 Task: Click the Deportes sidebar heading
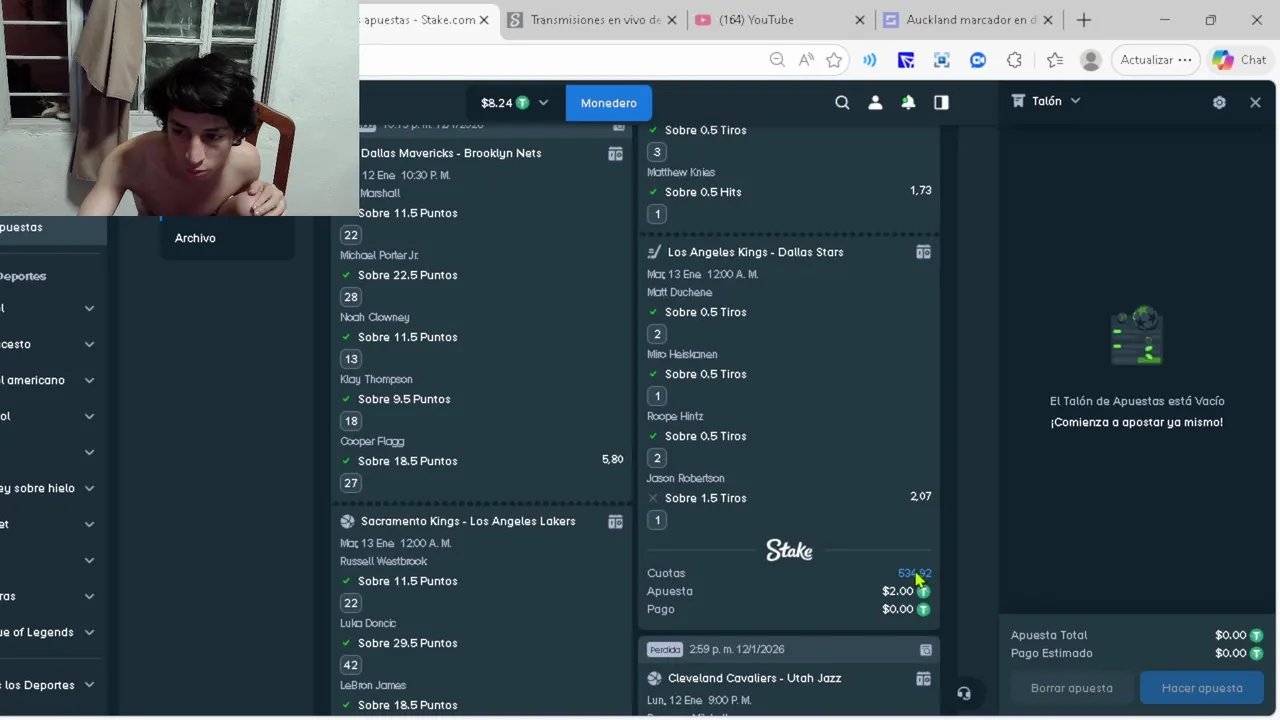point(22,276)
